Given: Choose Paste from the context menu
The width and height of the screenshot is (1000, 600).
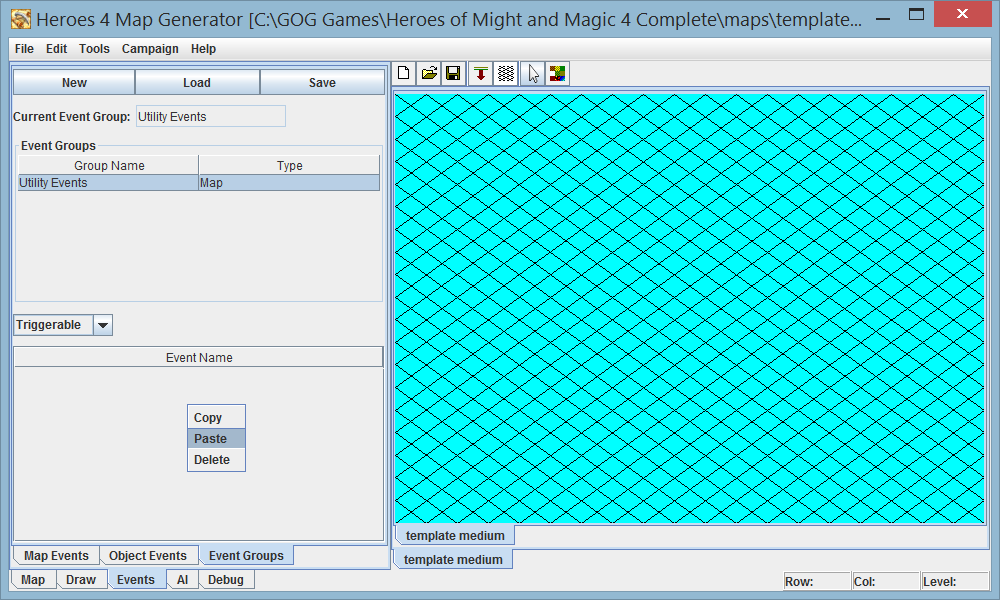Looking at the screenshot, I should pos(216,439).
